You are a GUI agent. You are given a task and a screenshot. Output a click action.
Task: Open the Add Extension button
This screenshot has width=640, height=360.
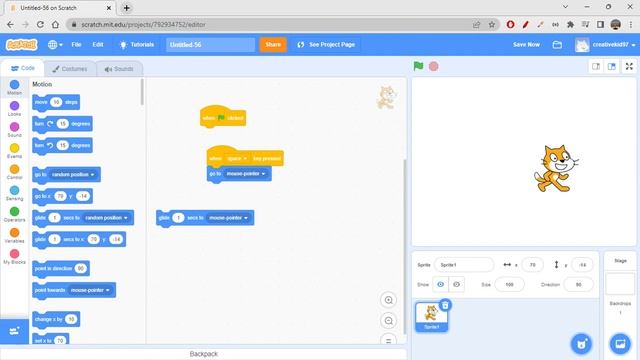[x=14, y=331]
